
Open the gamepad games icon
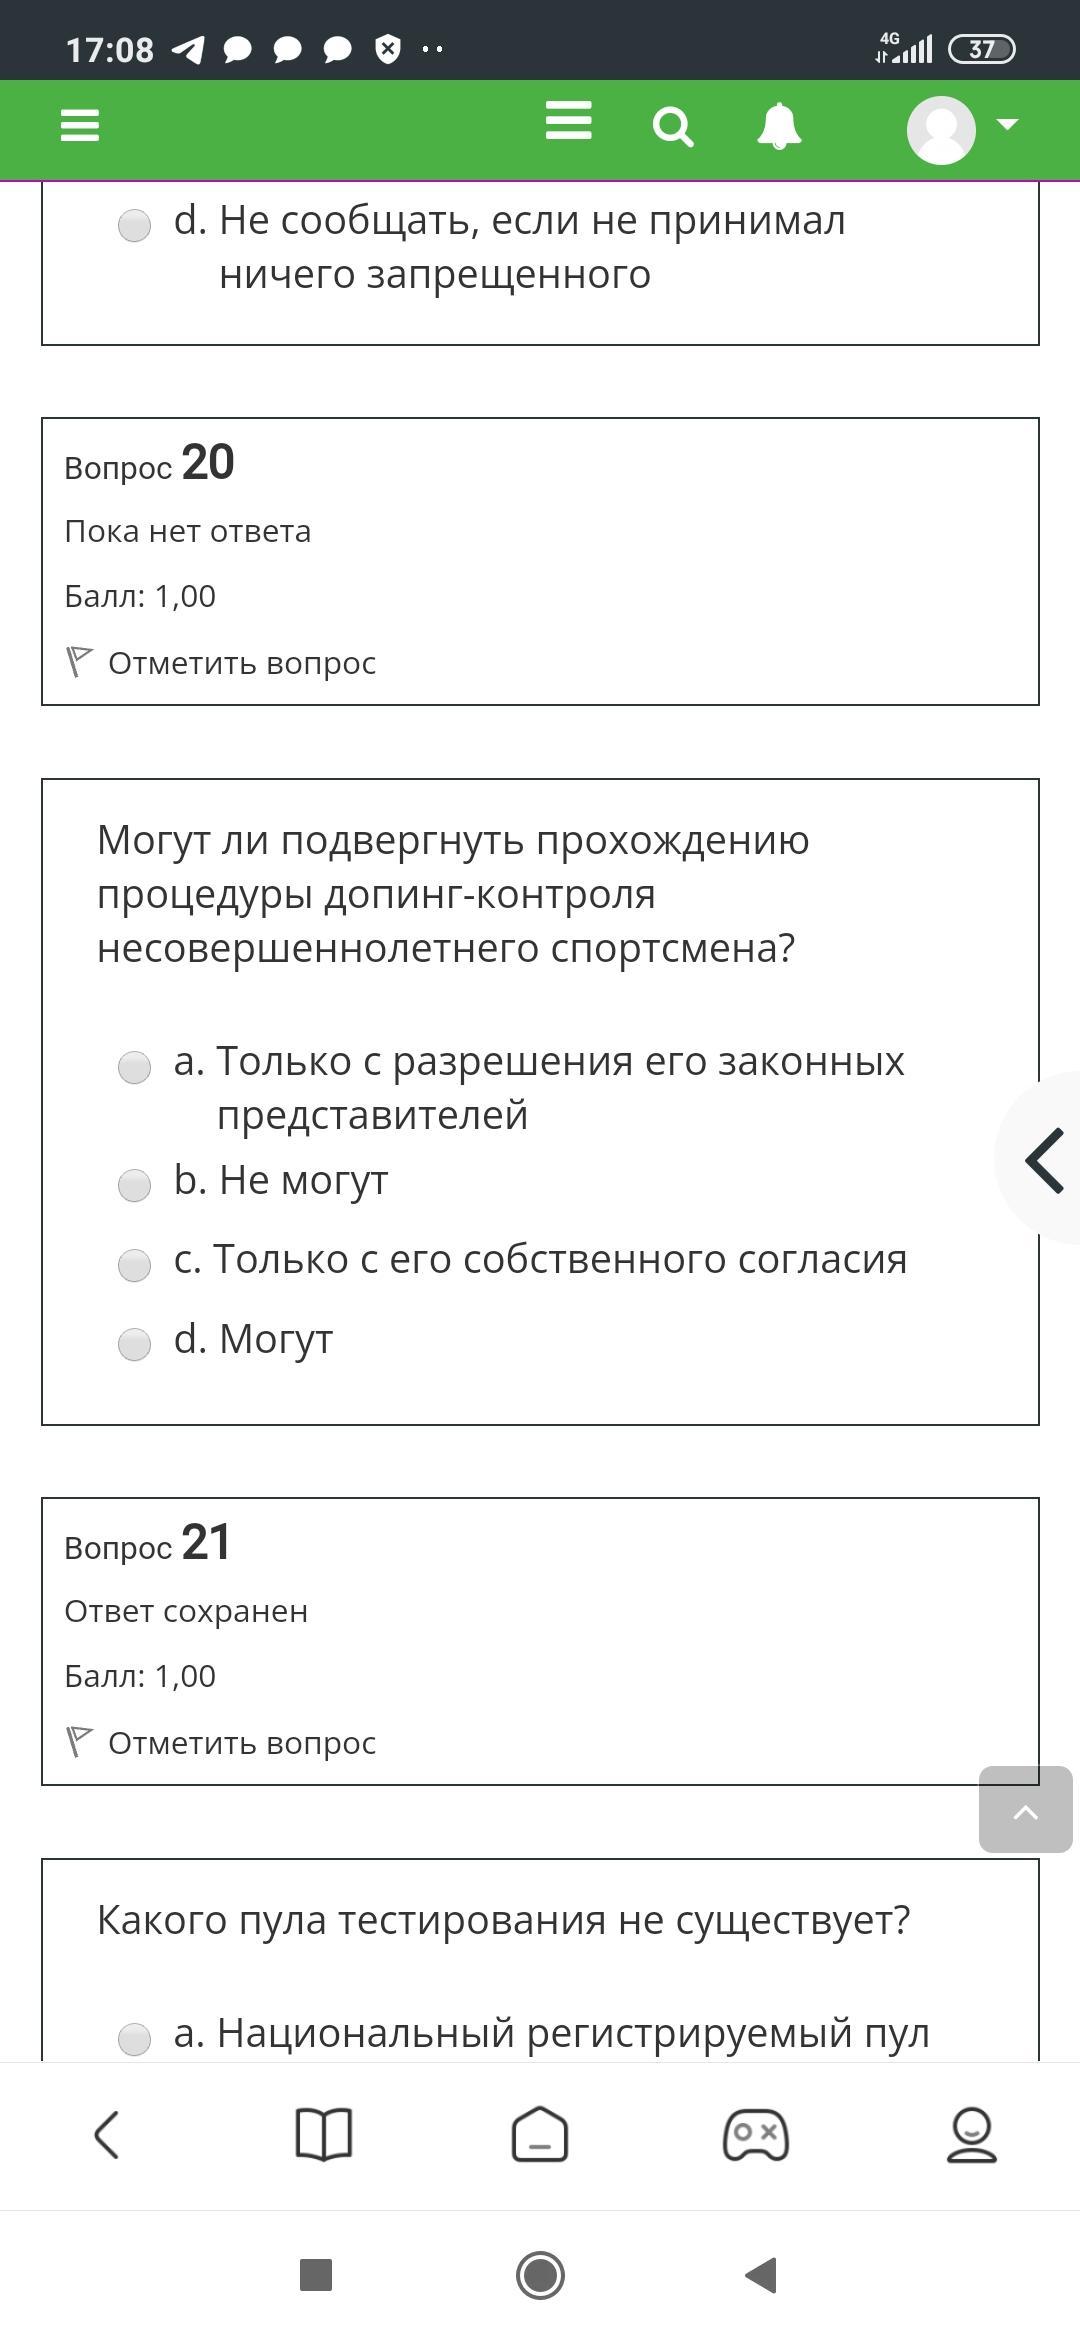756,2135
